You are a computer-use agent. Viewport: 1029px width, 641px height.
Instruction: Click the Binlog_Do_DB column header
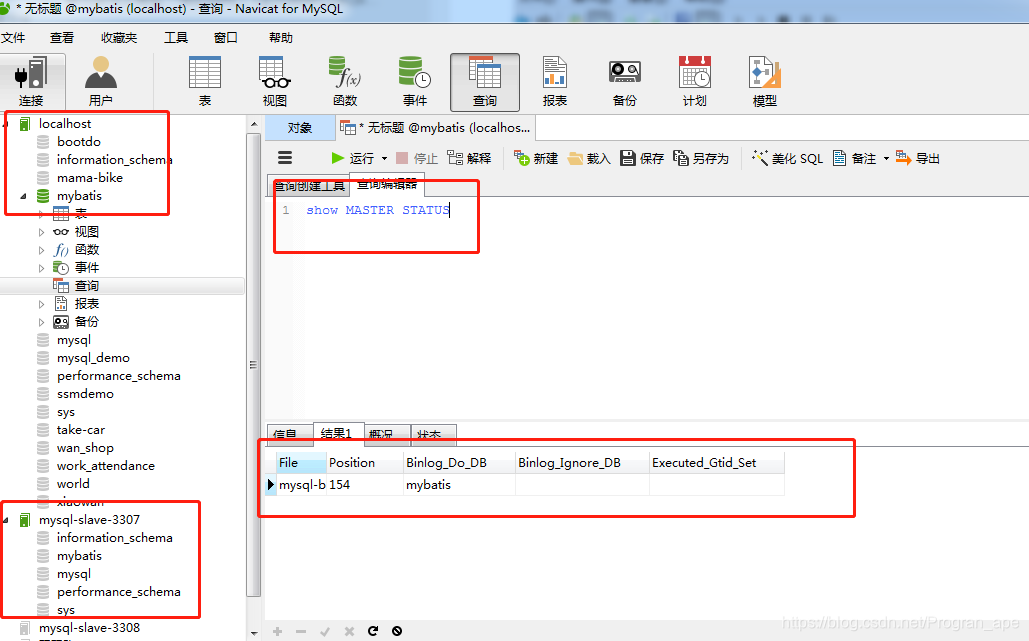tap(459, 463)
